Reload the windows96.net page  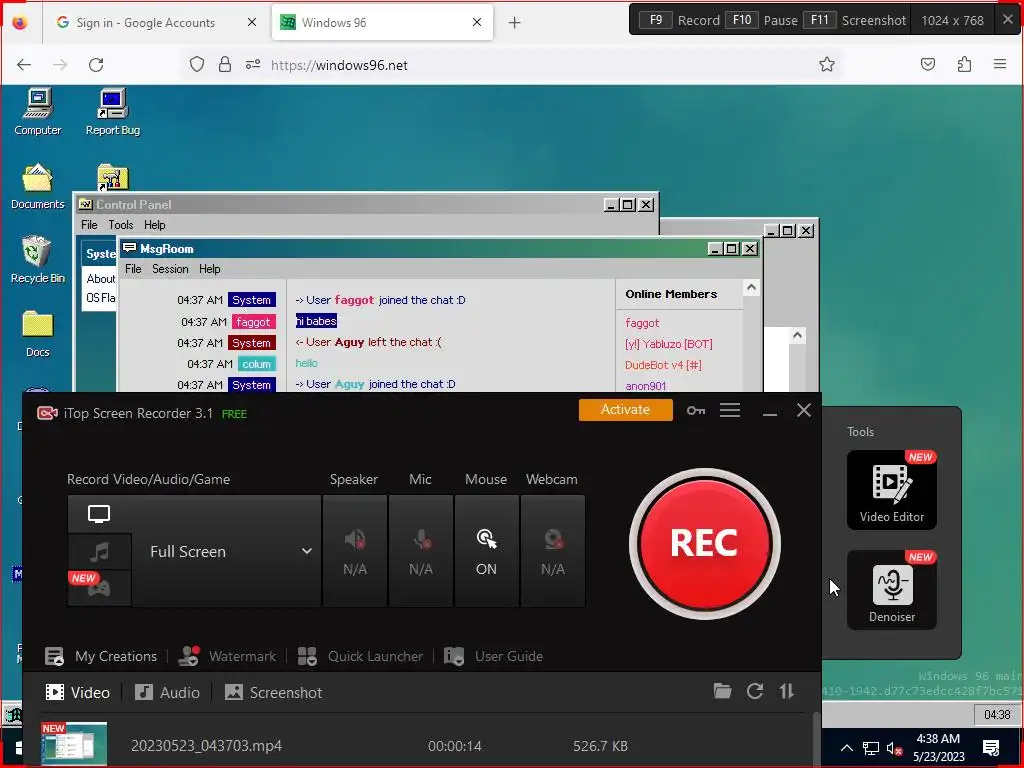pos(96,65)
